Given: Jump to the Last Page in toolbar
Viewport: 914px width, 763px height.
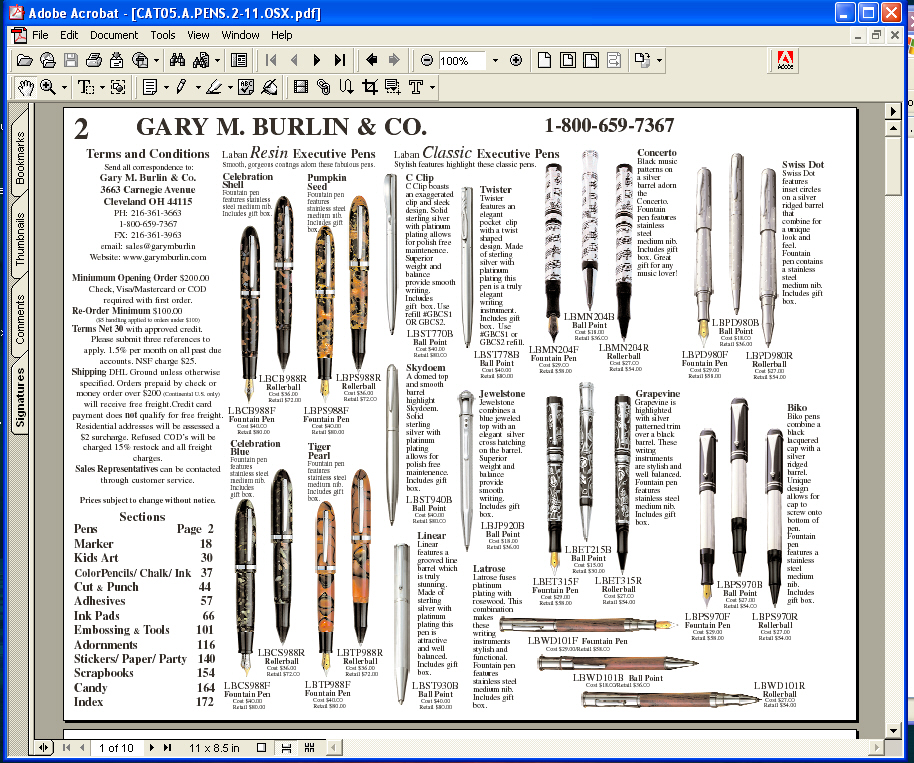Looking at the screenshot, I should (340, 60).
